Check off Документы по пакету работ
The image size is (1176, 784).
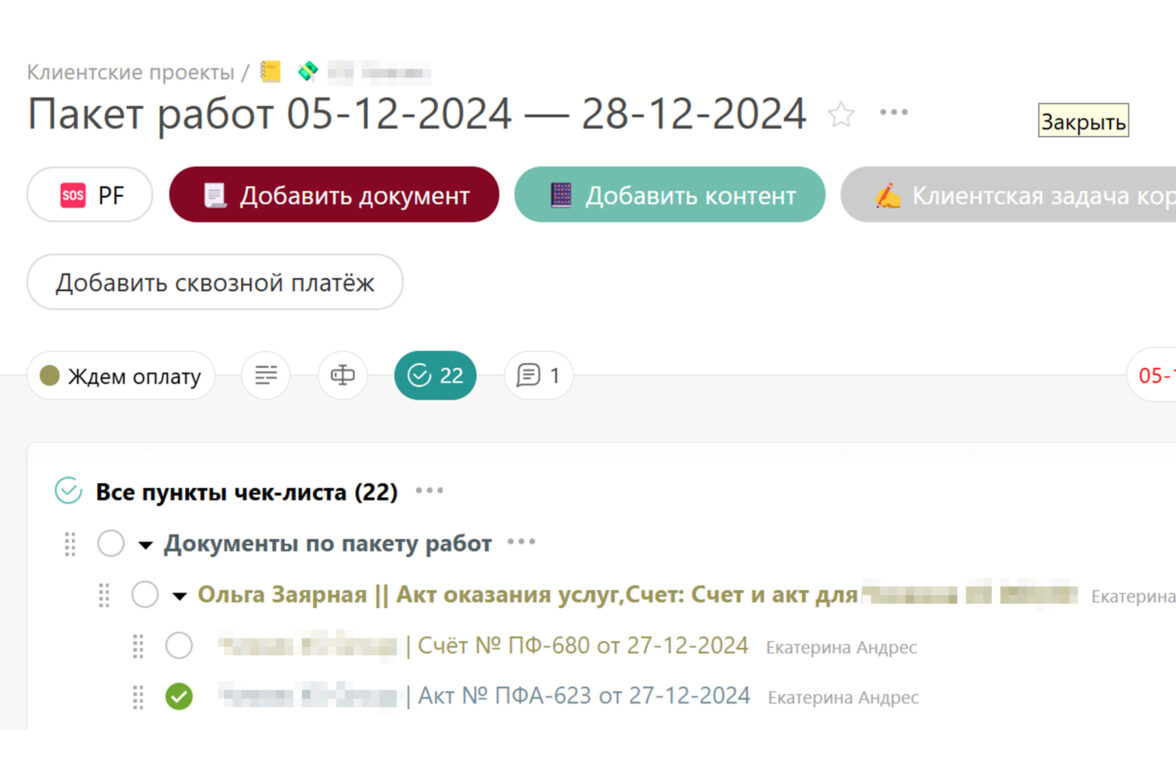(x=111, y=543)
